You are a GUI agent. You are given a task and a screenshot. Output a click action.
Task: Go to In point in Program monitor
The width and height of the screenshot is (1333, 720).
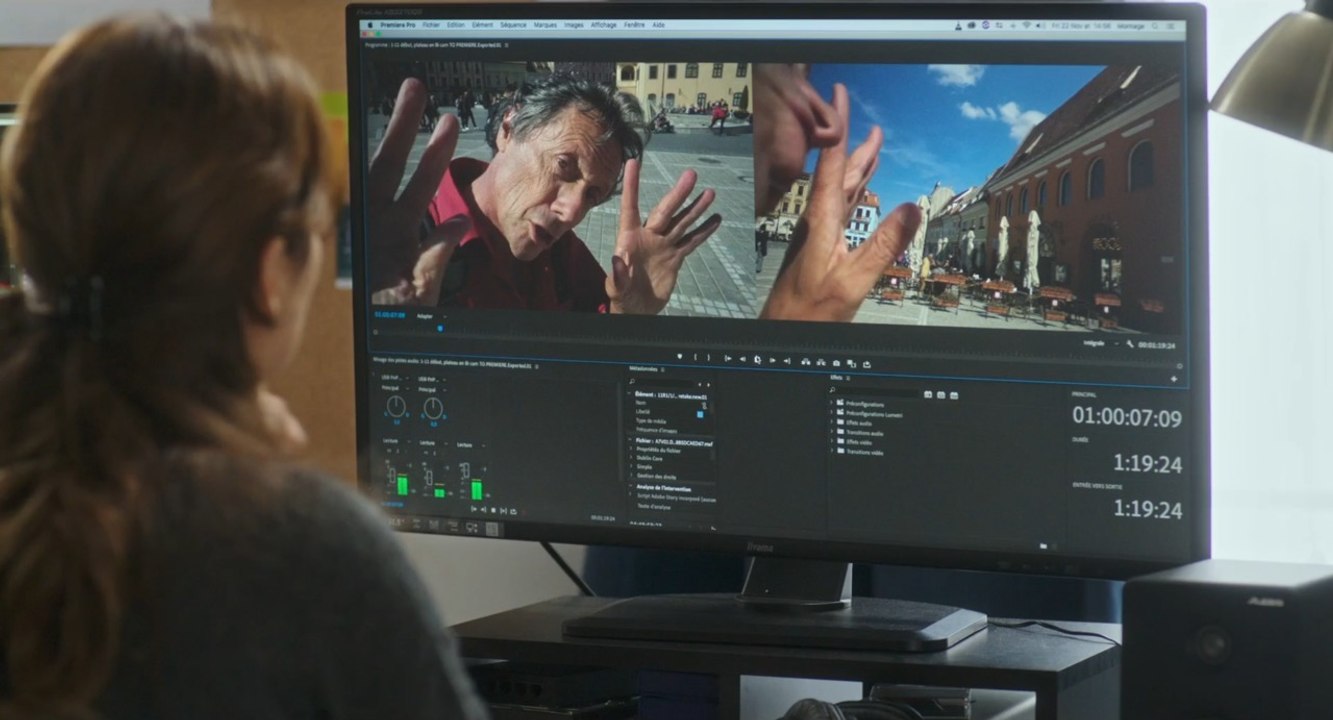click(x=728, y=359)
